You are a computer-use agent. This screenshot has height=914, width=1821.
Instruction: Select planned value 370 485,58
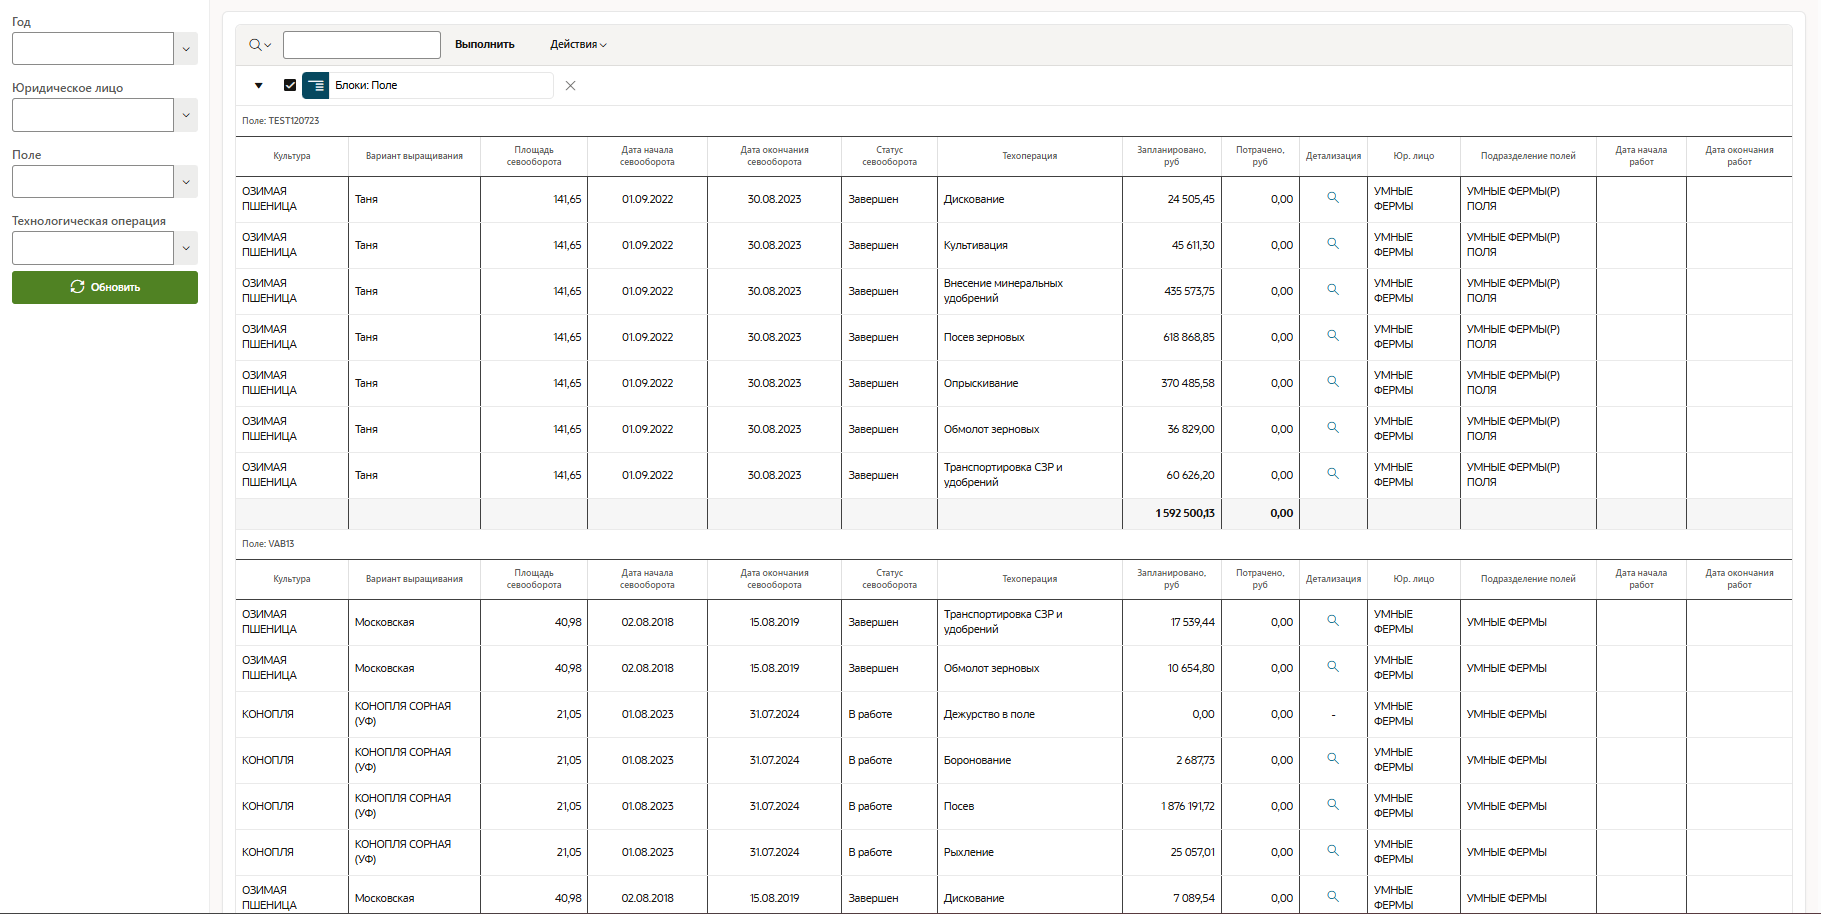[1188, 383]
